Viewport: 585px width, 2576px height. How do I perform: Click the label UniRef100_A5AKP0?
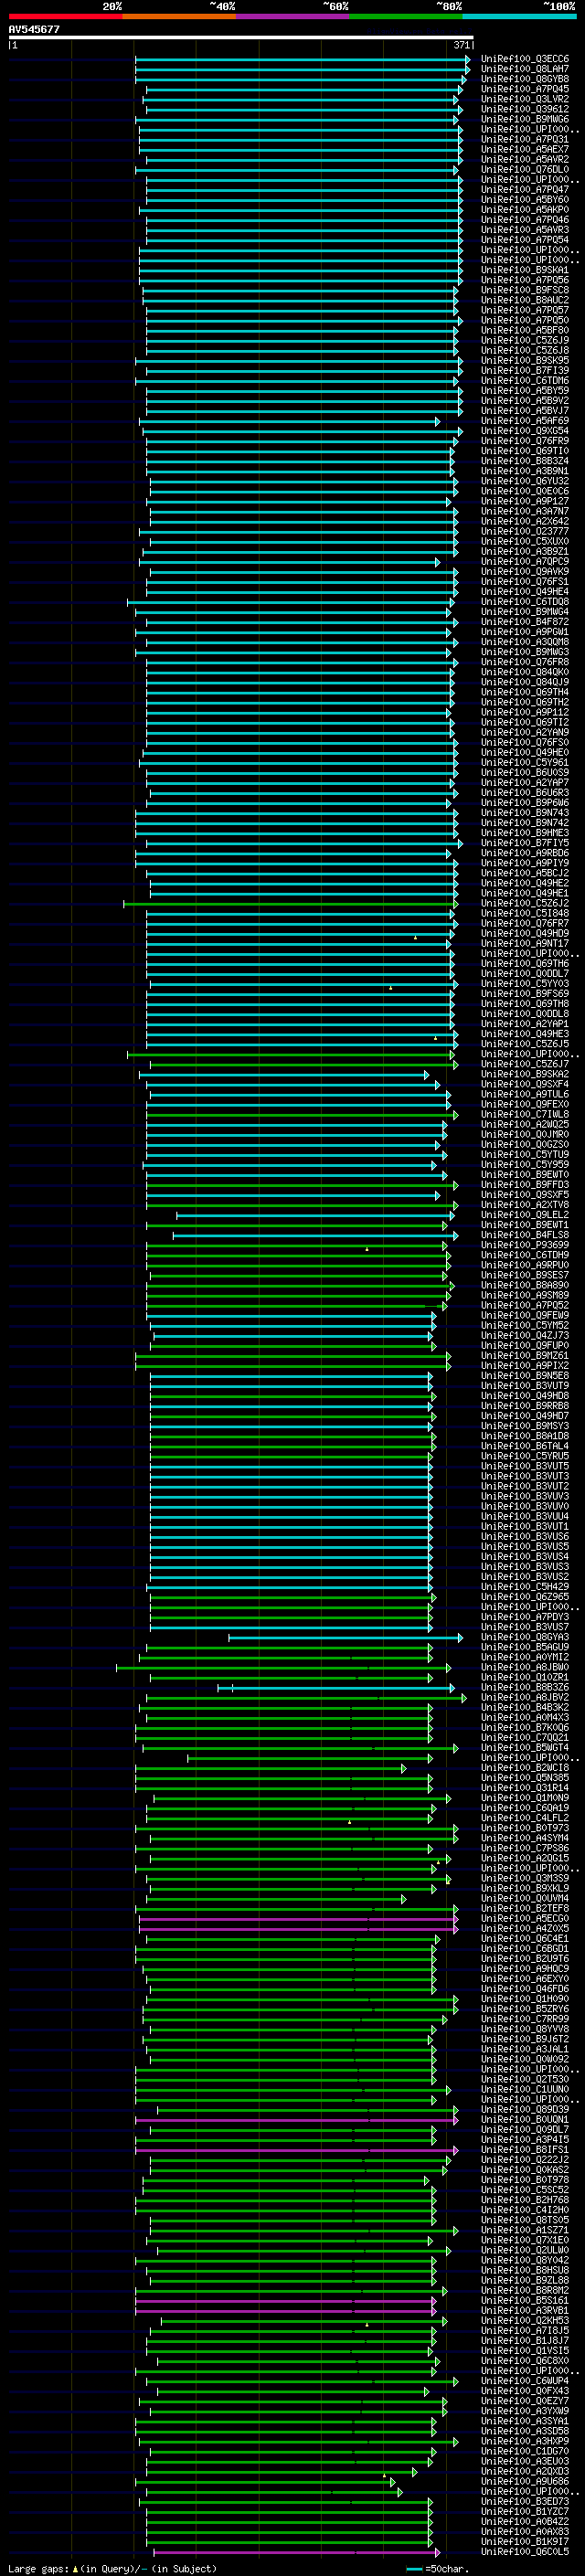(x=525, y=210)
